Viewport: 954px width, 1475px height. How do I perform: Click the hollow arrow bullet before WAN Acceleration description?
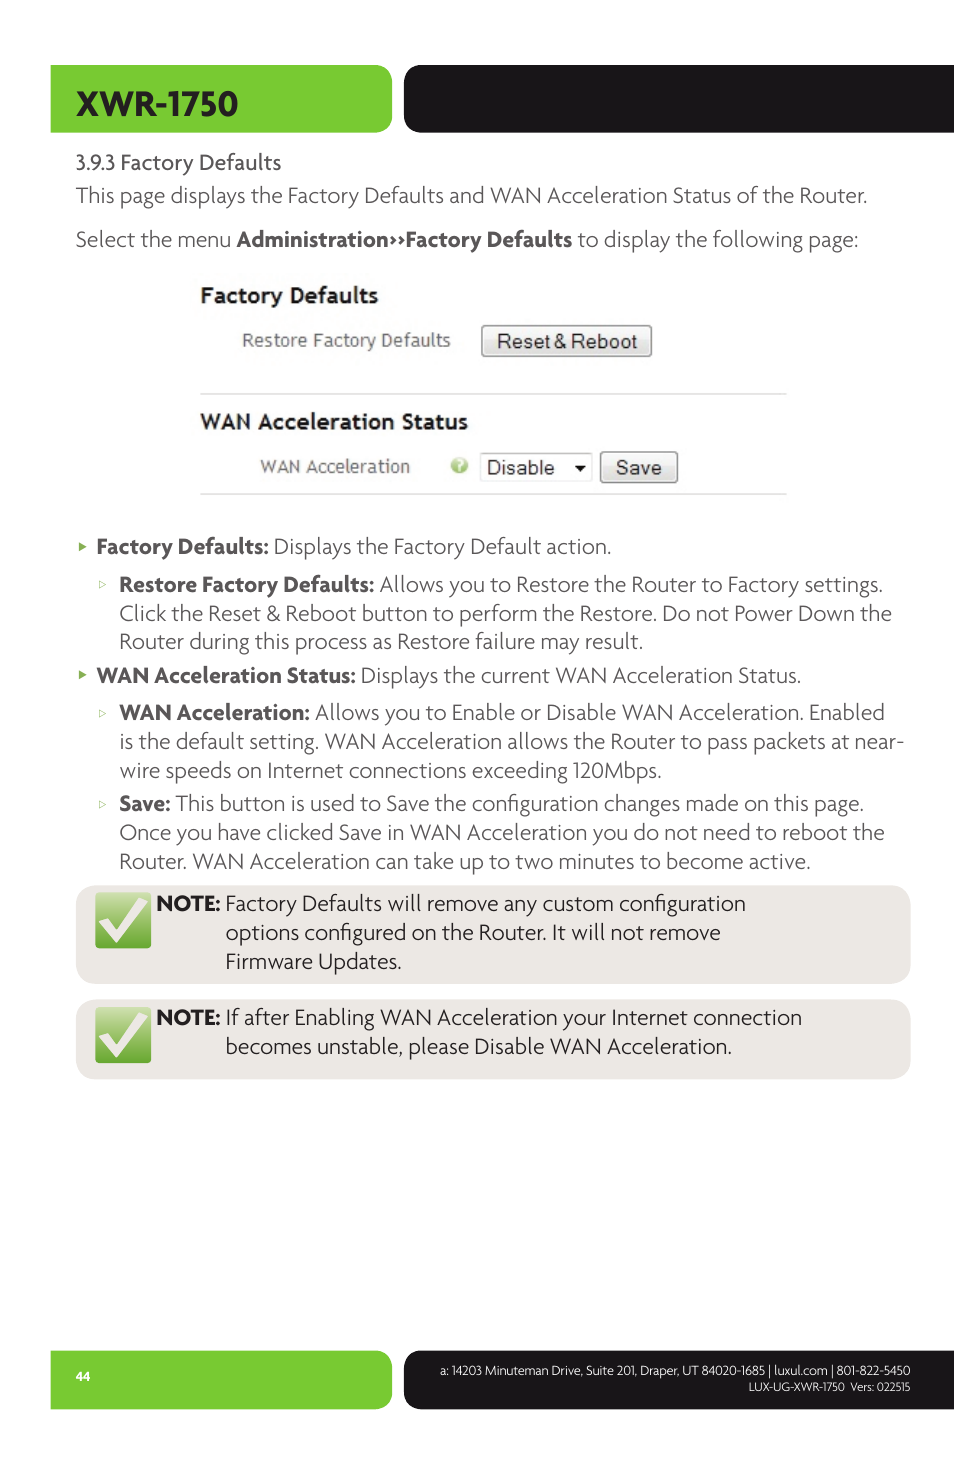coord(102,713)
